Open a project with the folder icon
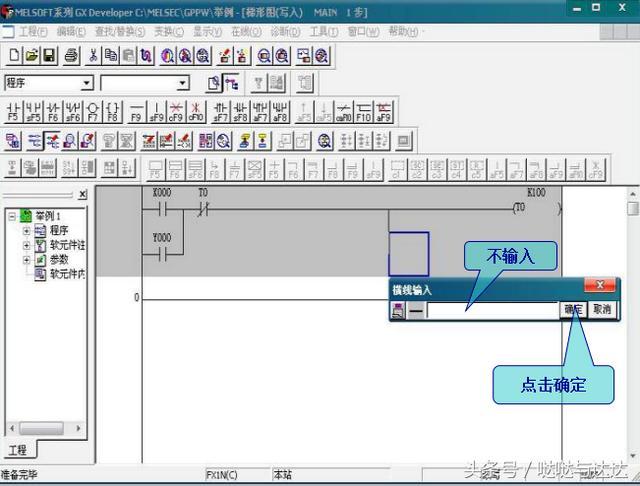Image resolution: width=640 pixels, height=486 pixels. 31,55
